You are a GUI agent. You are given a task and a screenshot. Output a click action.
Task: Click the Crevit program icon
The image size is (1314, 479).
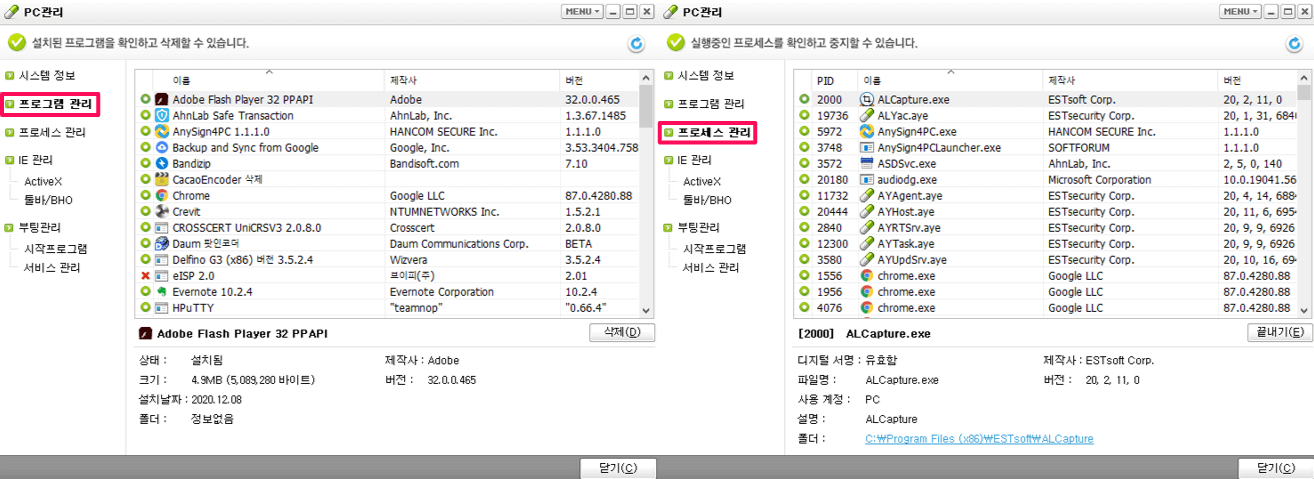point(161,211)
